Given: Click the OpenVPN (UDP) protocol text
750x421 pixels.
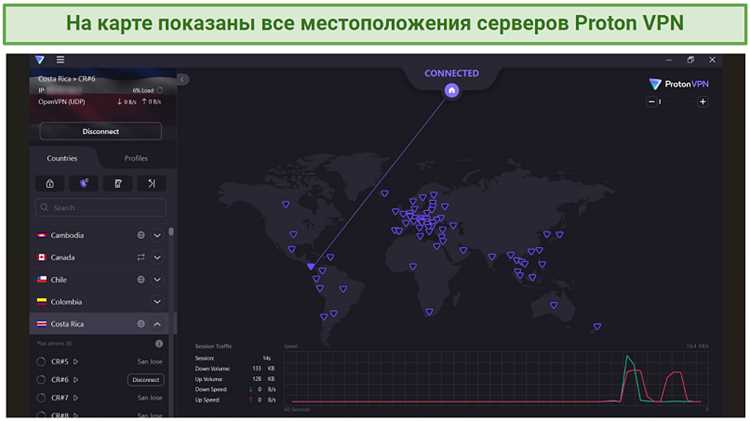Looking at the screenshot, I should coord(62,102).
